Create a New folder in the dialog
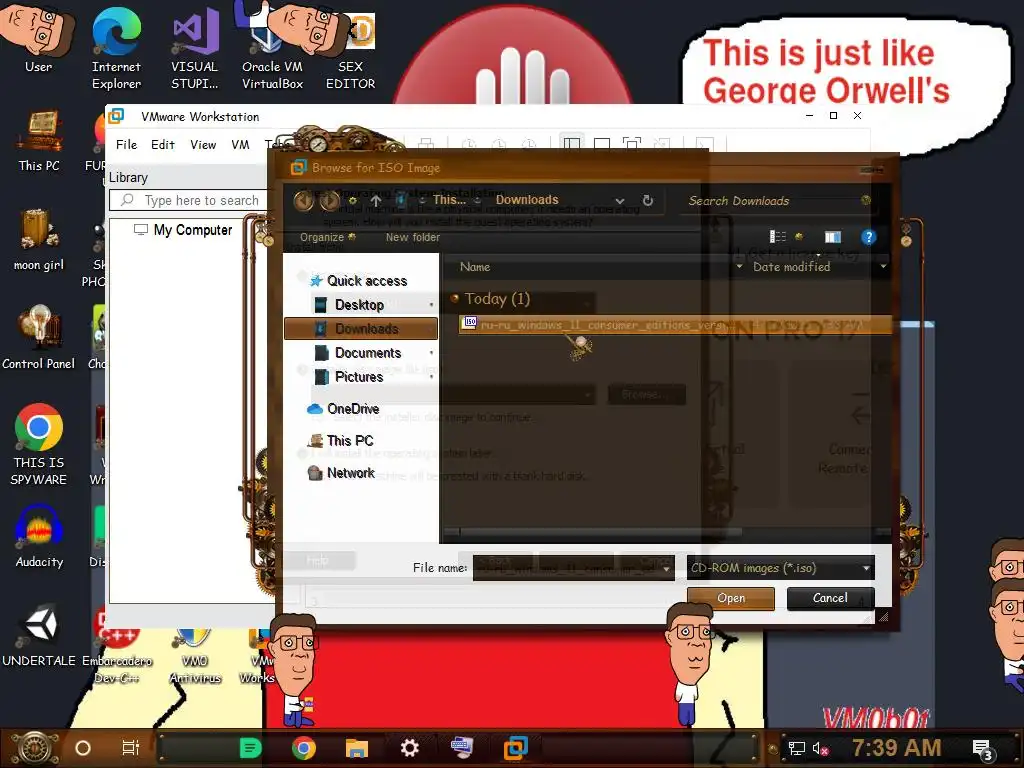 point(413,237)
